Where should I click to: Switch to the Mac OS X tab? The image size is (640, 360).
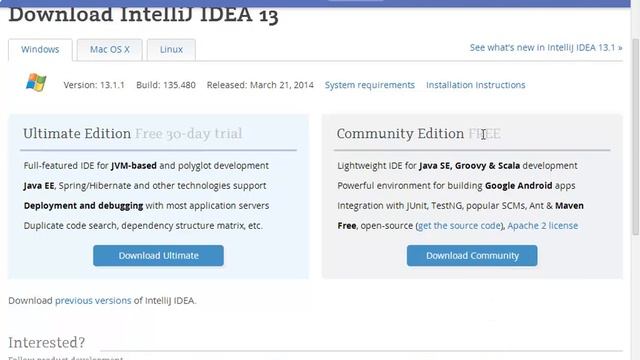(109, 50)
